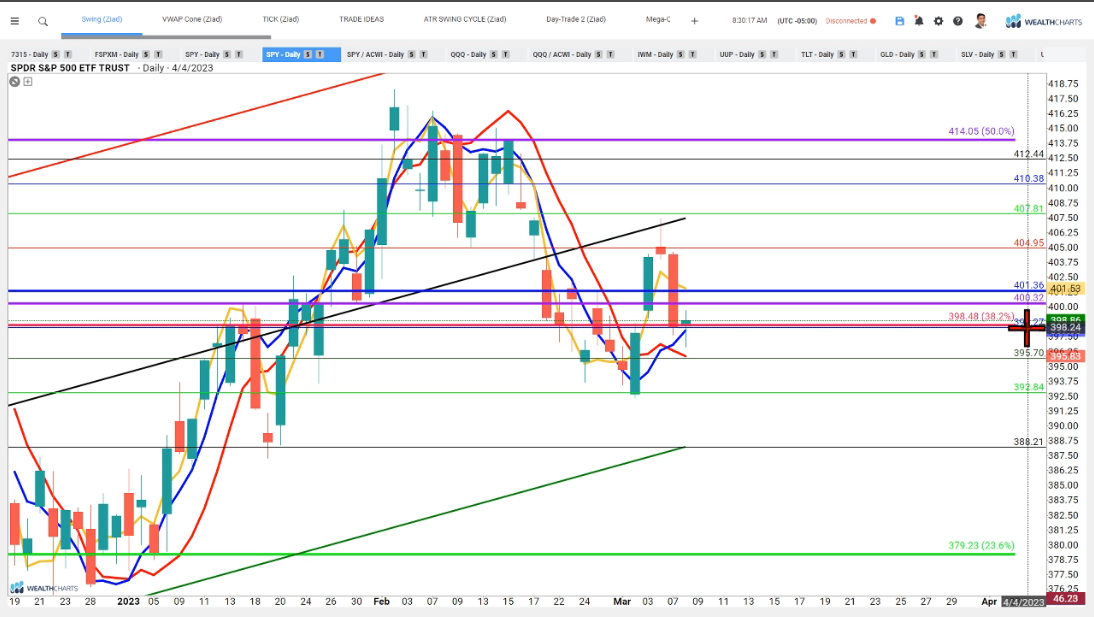Open the GLD - Daily chart tab
The image size is (1094, 617).
[x=897, y=54]
